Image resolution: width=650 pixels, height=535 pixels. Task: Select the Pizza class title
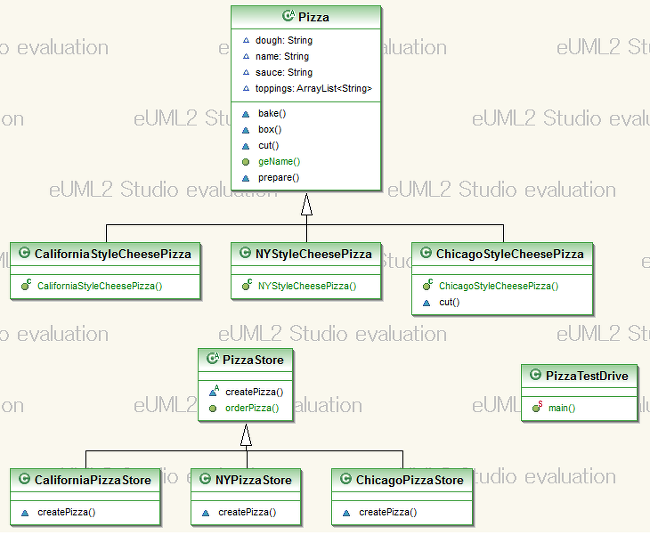click(314, 17)
